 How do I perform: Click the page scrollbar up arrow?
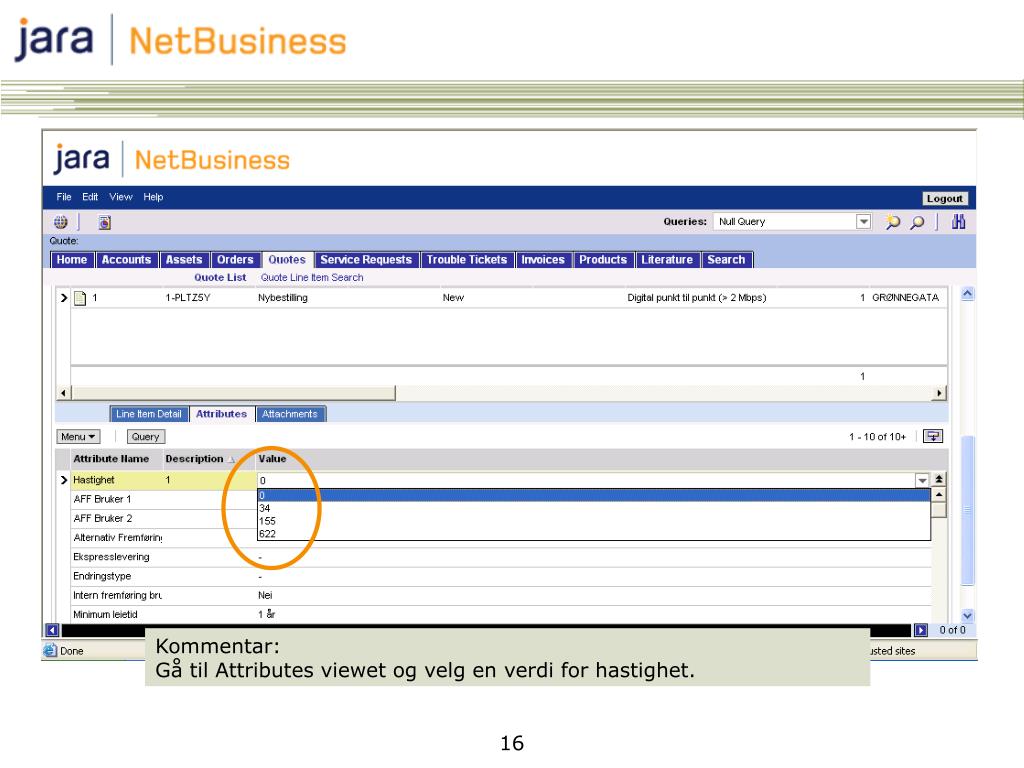(x=968, y=294)
